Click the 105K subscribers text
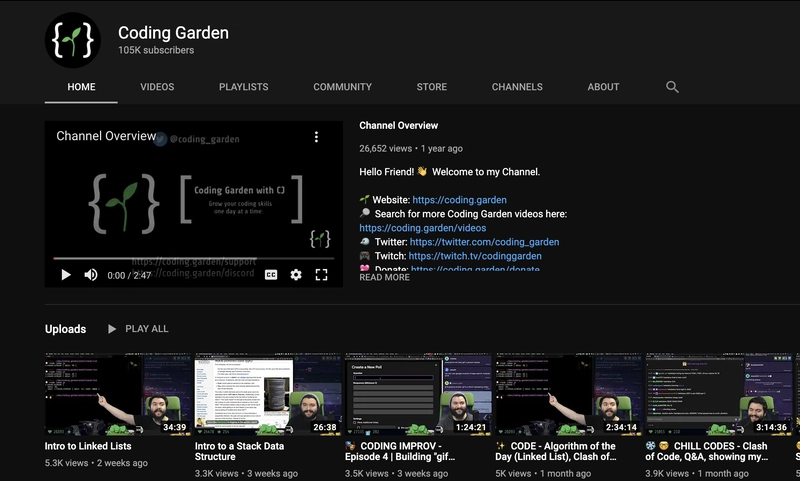The image size is (800, 481). point(156,50)
